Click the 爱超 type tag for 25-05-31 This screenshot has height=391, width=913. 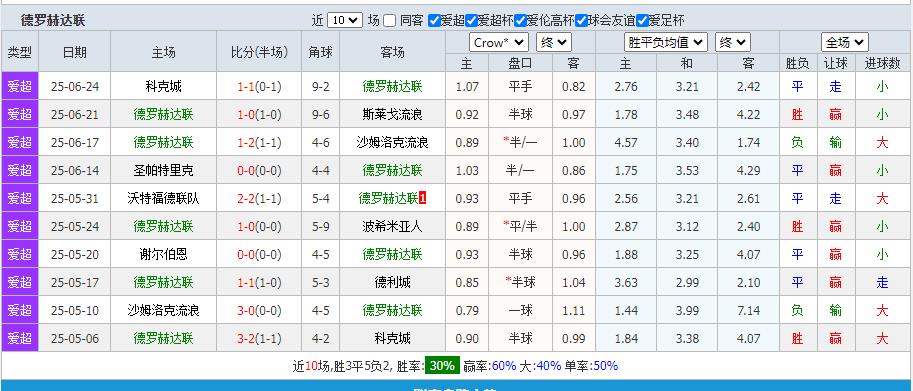(20, 198)
